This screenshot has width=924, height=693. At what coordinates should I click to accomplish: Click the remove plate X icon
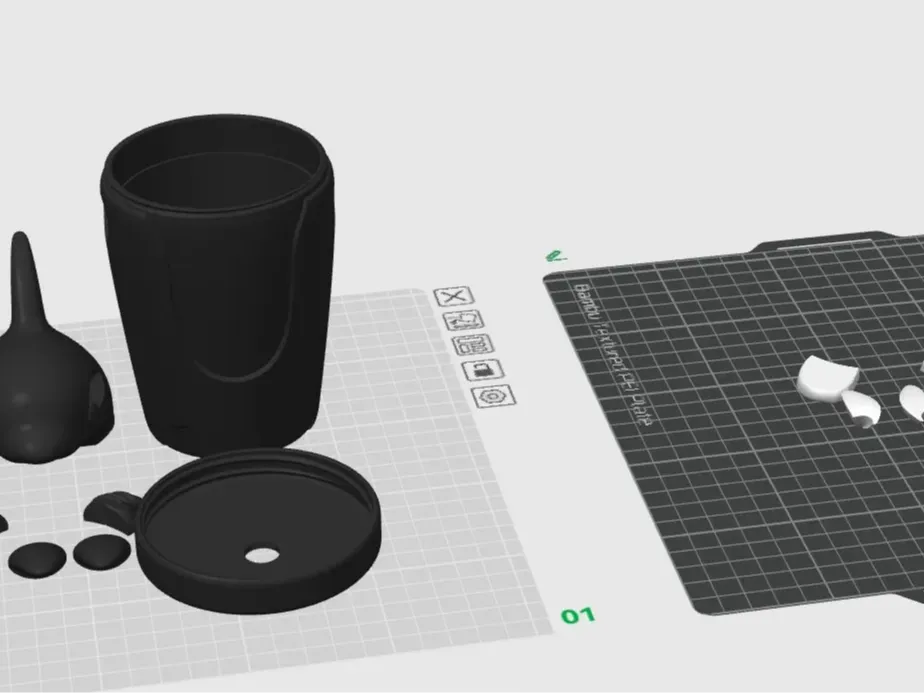point(454,297)
